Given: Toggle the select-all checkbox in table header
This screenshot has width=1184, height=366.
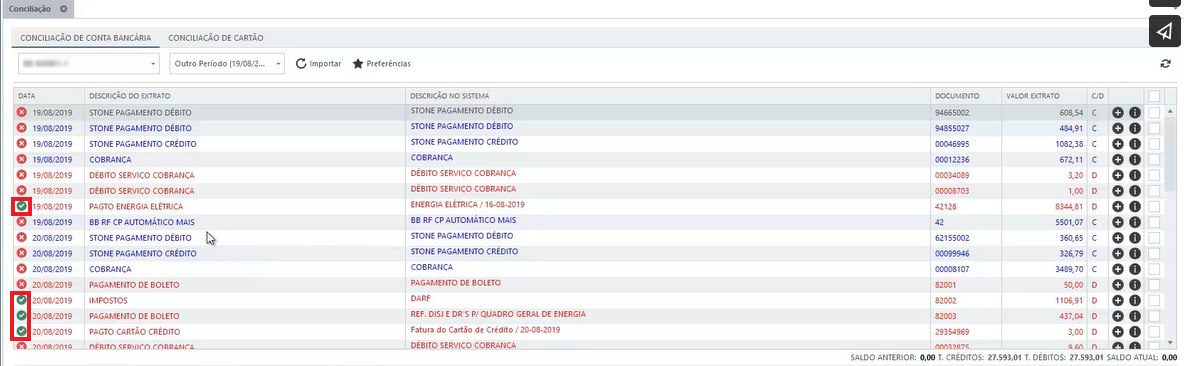Looking at the screenshot, I should [1154, 96].
